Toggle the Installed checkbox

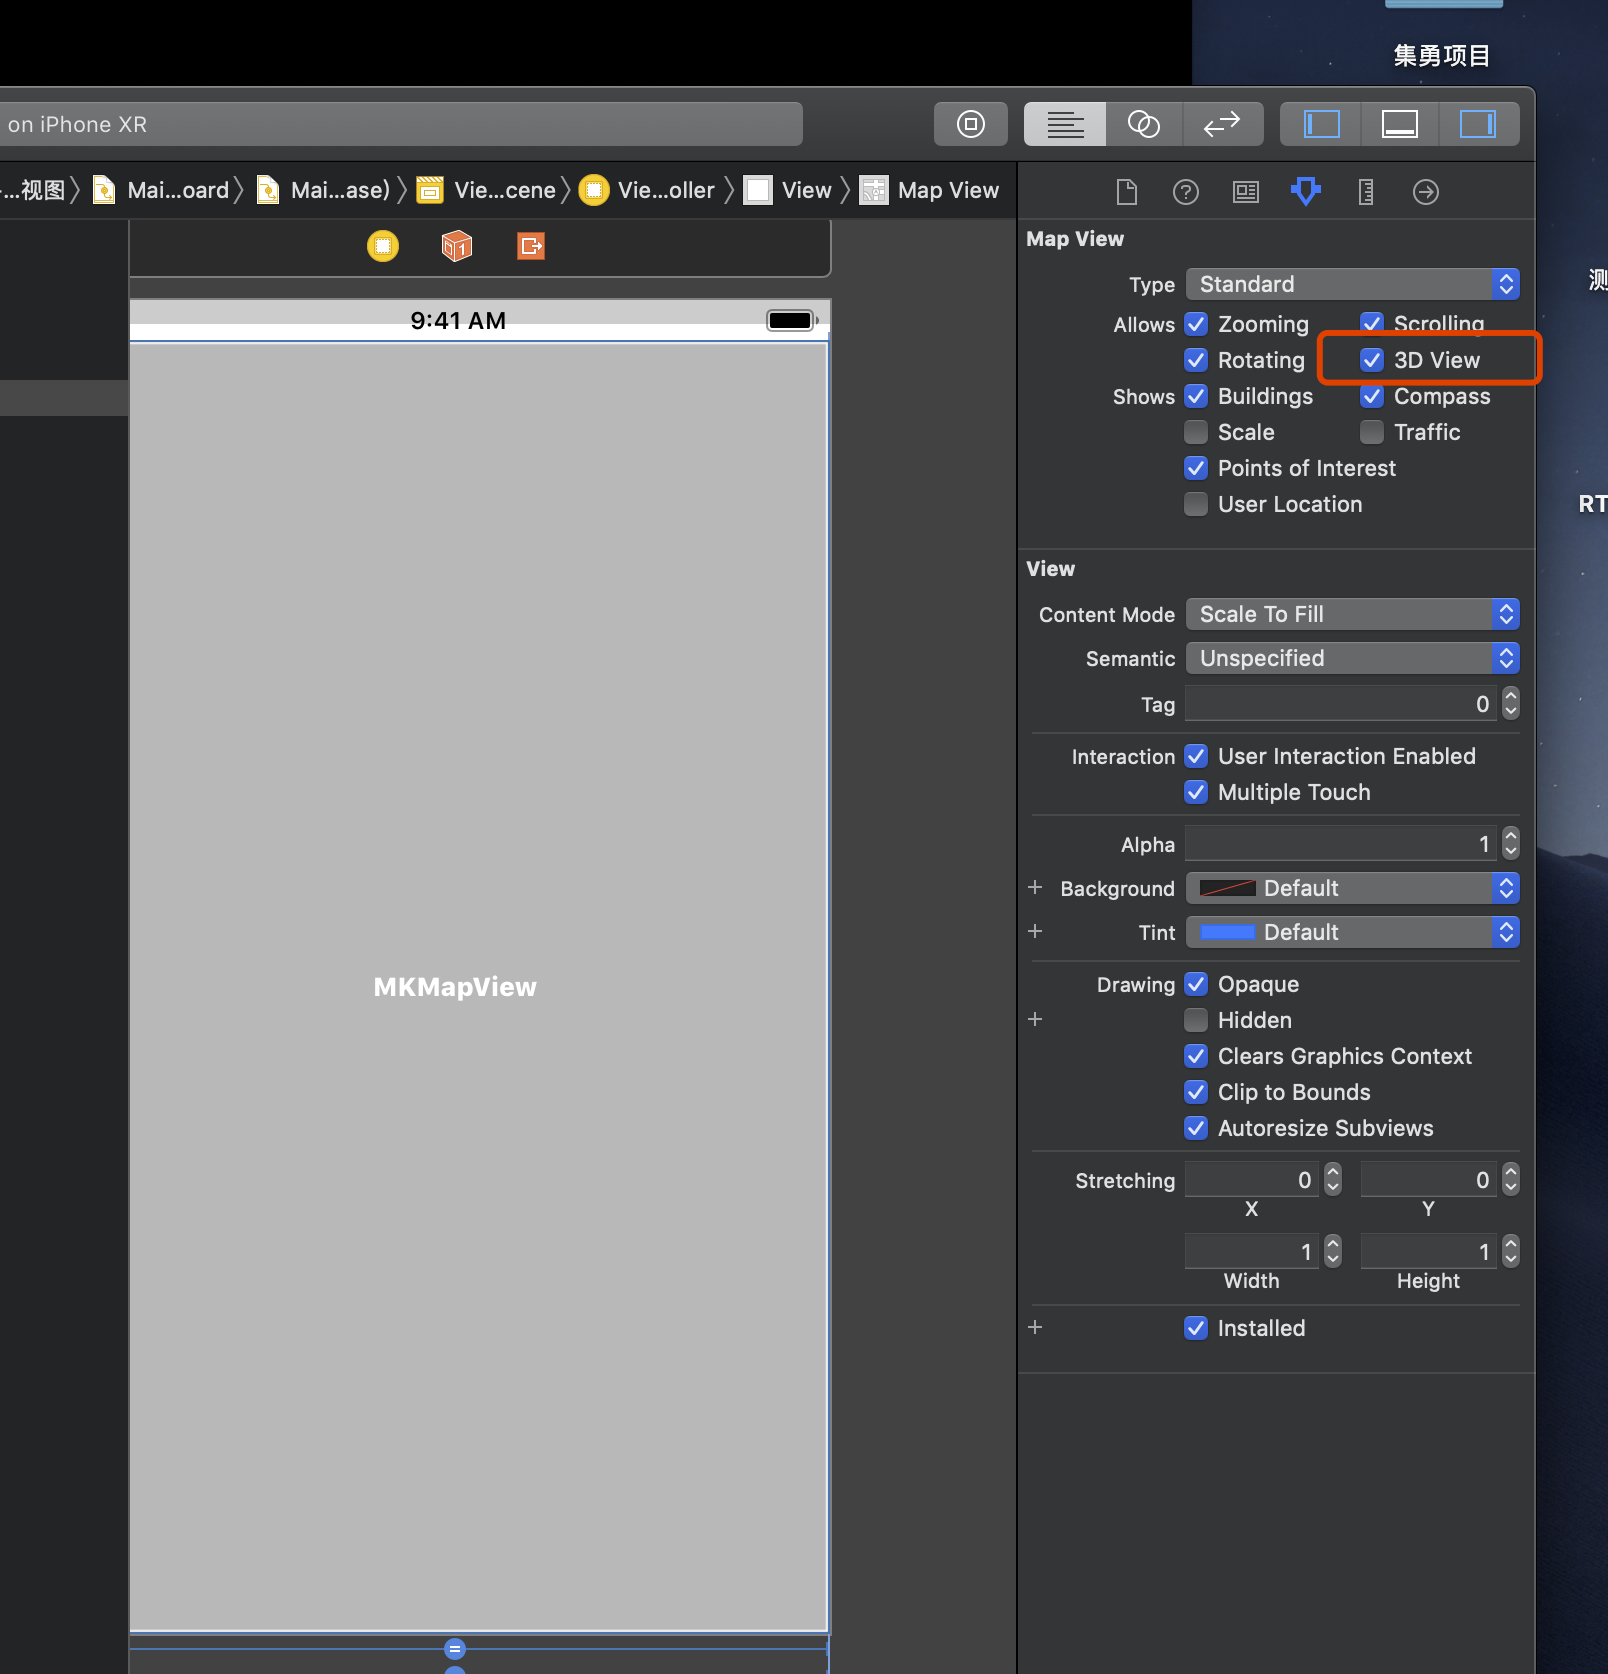tap(1196, 1328)
